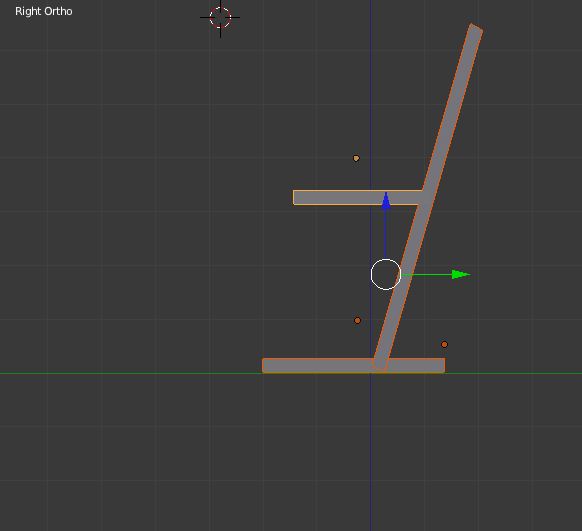Click the blue gizmo arrow shaft

pyautogui.click(x=386, y=234)
